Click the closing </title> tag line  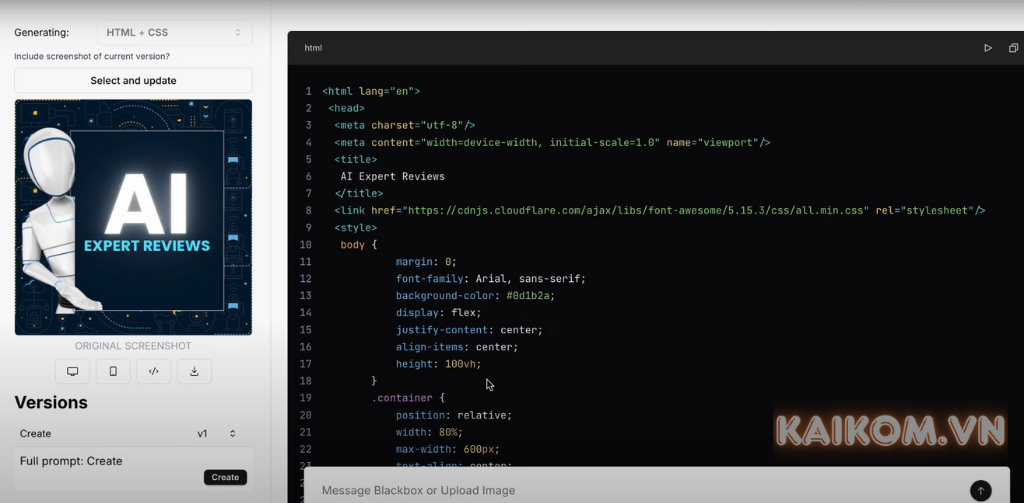tap(359, 193)
